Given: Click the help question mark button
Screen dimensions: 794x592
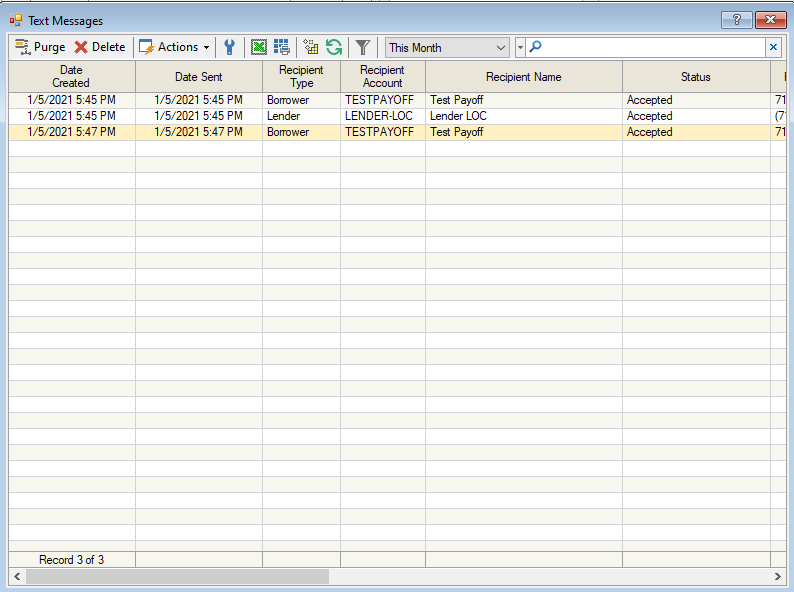Looking at the screenshot, I should tap(736, 20).
